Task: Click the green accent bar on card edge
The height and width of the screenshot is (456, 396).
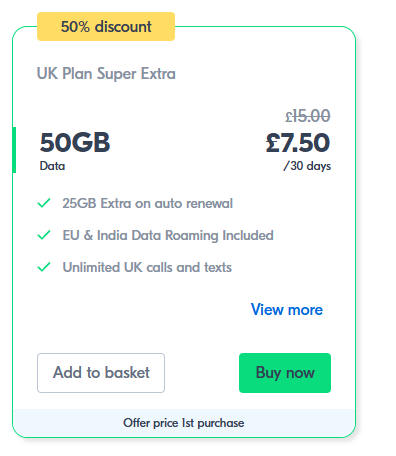Action: point(14,150)
